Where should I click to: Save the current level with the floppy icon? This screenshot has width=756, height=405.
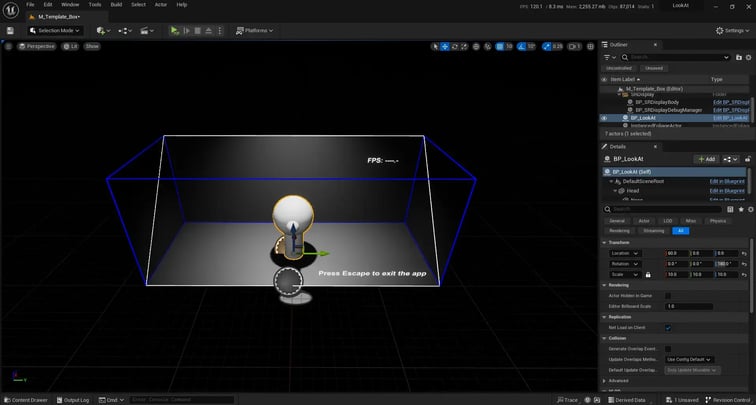point(10,31)
